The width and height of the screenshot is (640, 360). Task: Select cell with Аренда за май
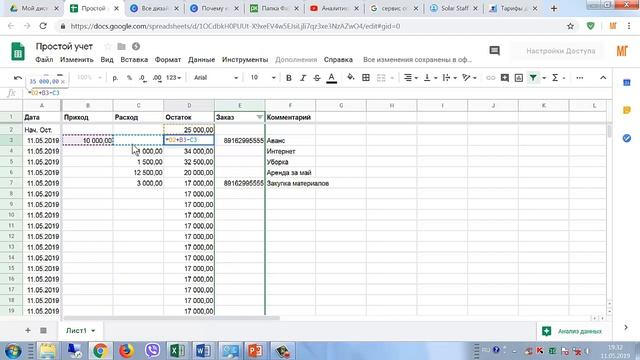[x=290, y=173]
